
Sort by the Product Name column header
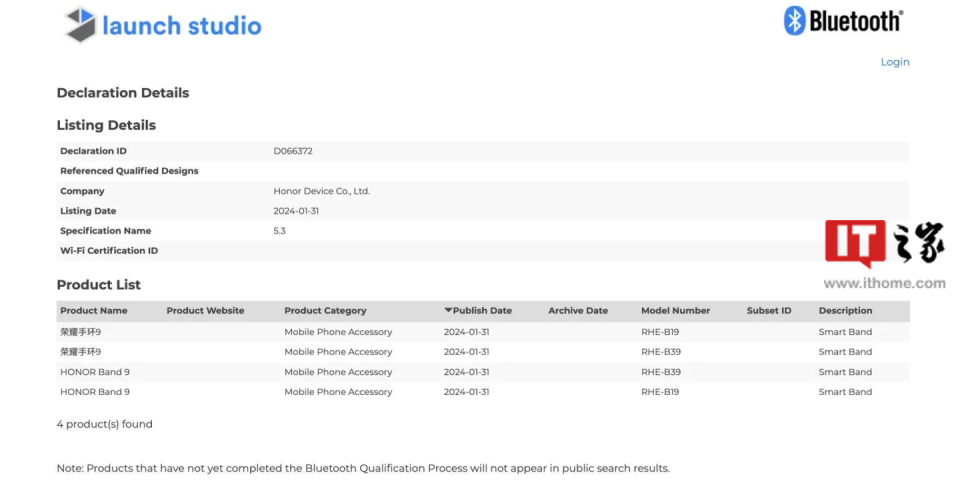[94, 311]
